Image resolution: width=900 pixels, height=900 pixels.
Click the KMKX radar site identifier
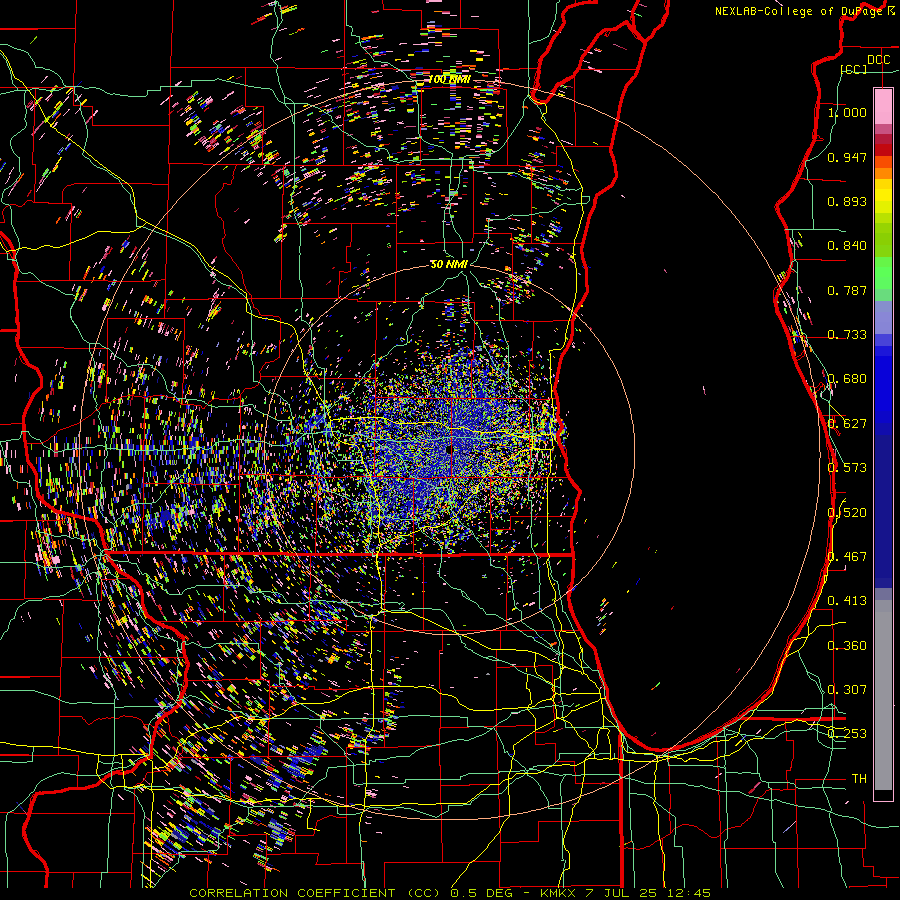(559, 893)
